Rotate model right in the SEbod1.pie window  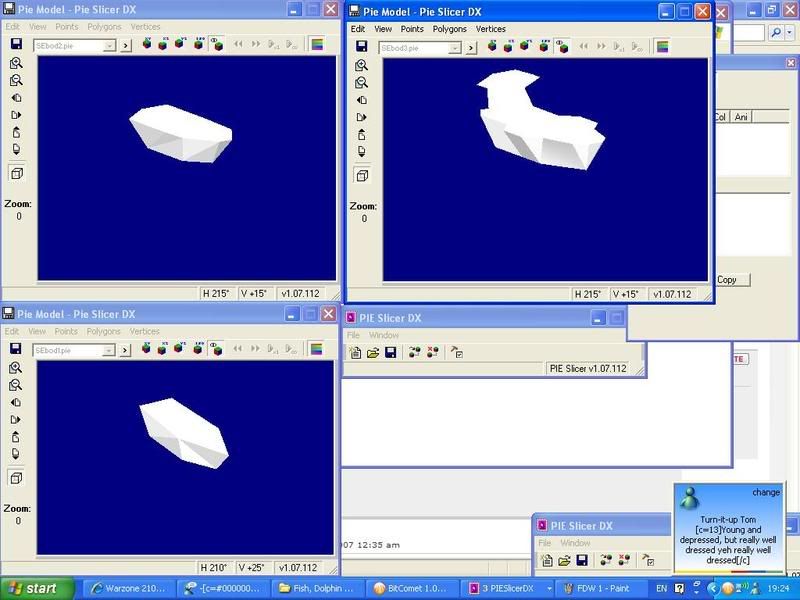click(16, 420)
